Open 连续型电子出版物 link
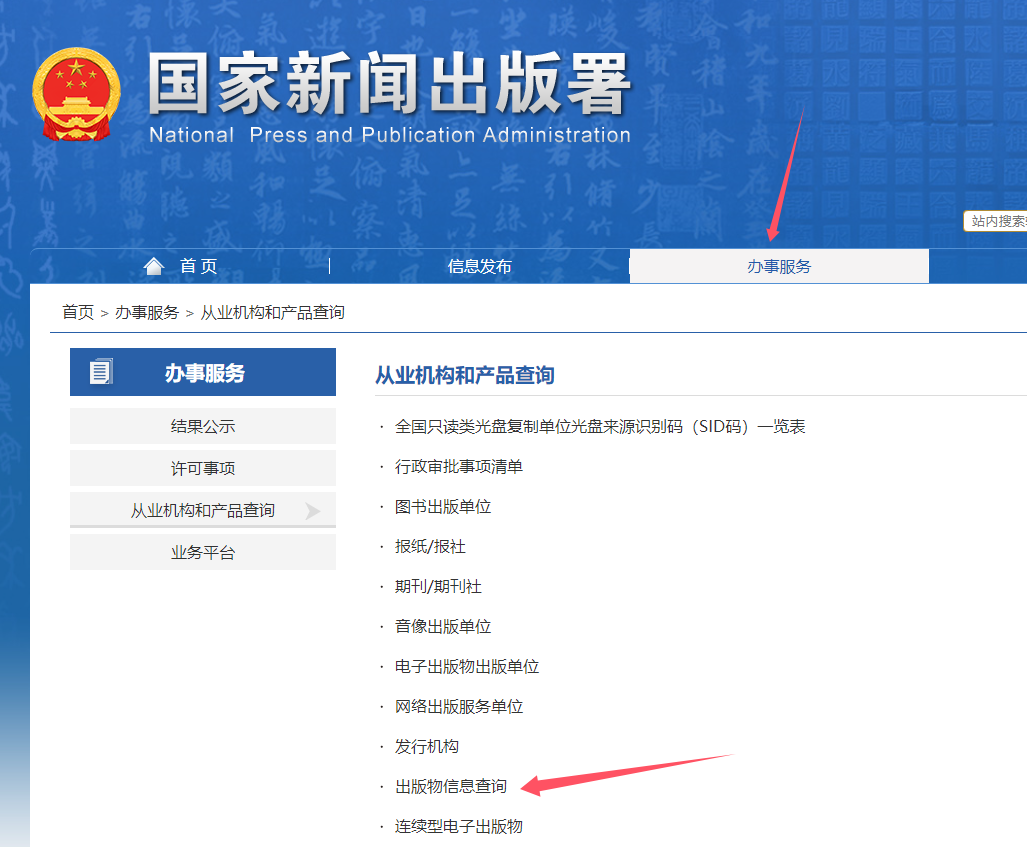This screenshot has height=847, width=1027. click(460, 827)
